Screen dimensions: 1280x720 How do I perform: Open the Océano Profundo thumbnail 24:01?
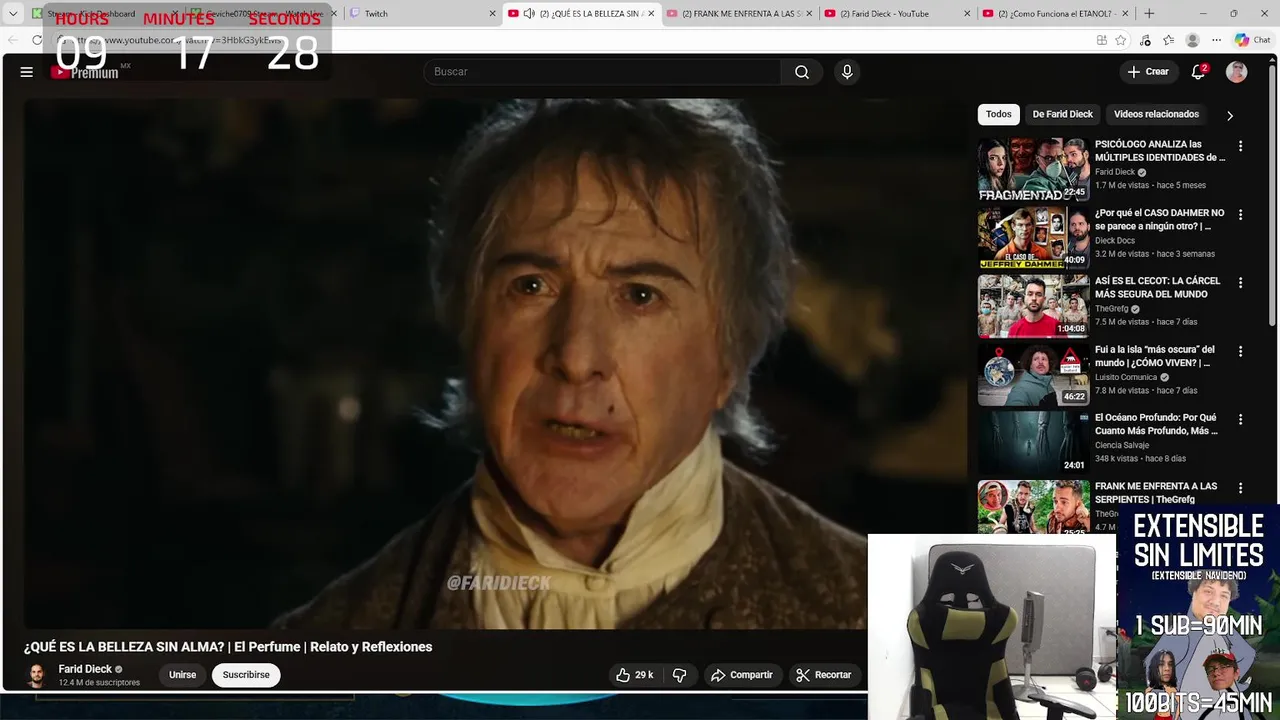[1033, 443]
